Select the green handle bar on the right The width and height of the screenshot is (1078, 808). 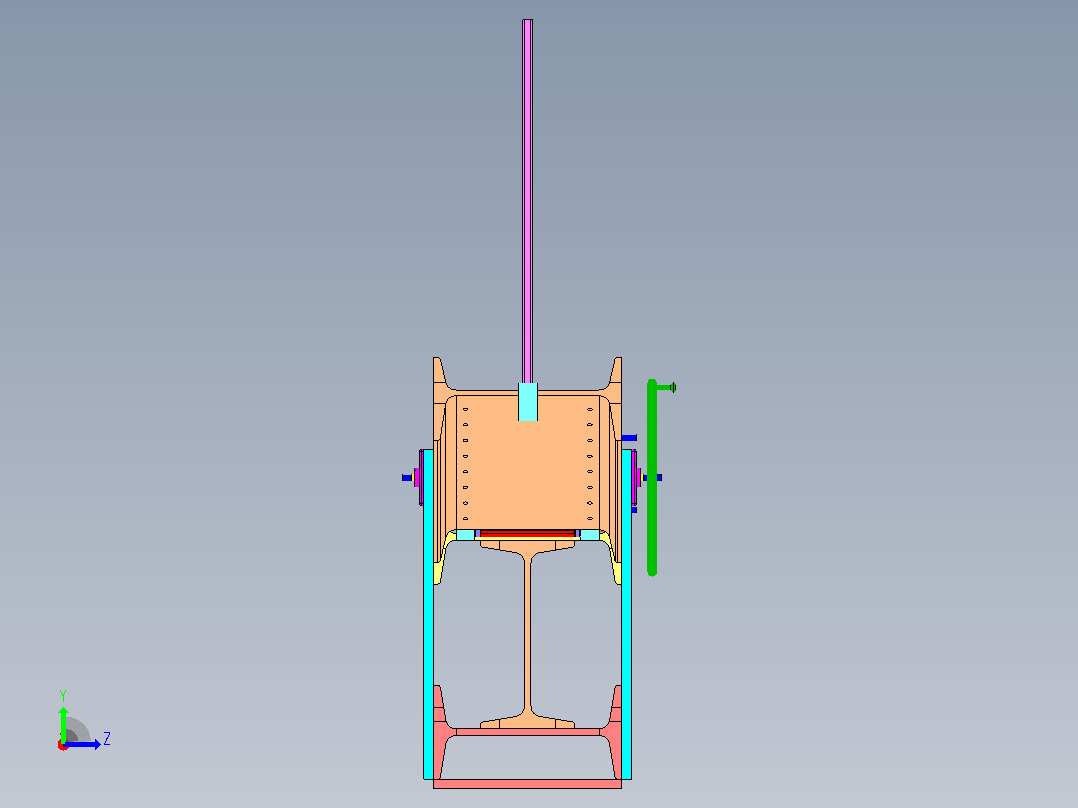[652, 477]
